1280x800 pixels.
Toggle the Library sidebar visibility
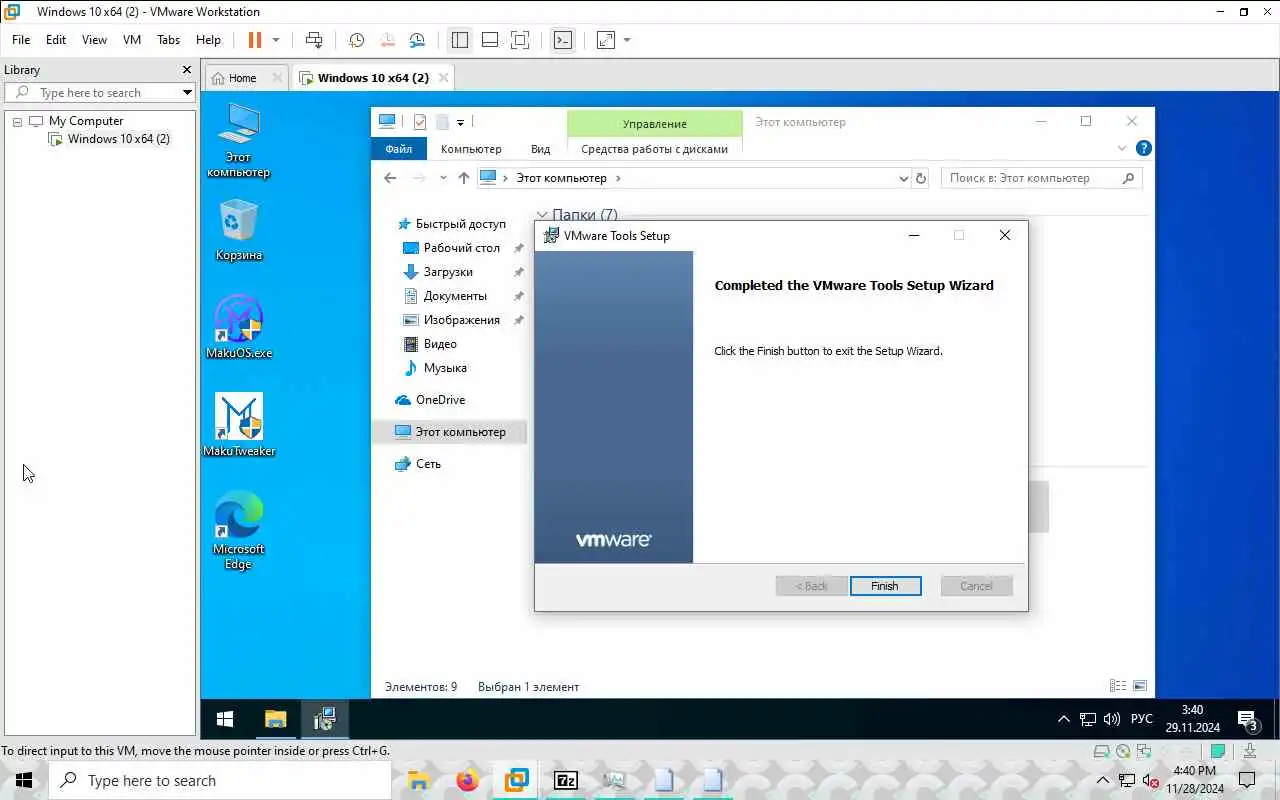tap(460, 40)
